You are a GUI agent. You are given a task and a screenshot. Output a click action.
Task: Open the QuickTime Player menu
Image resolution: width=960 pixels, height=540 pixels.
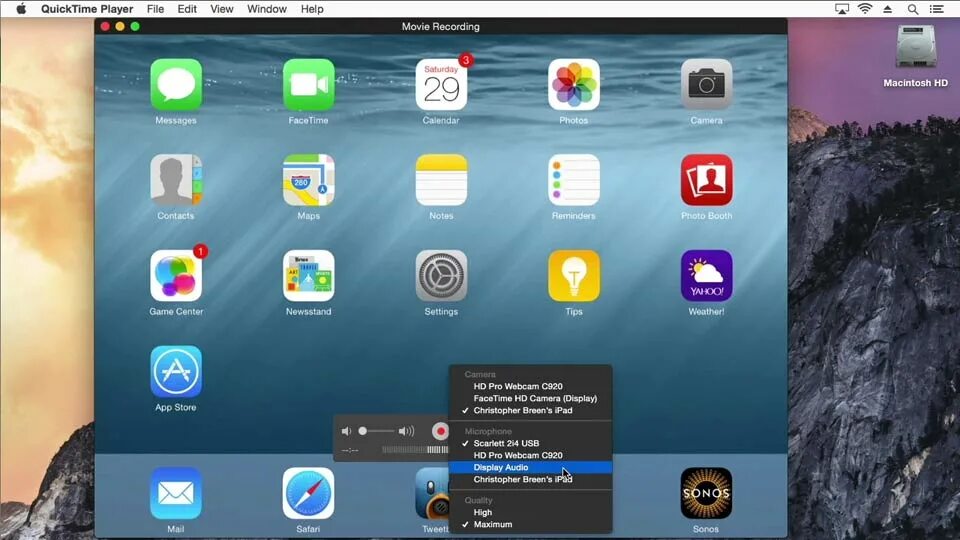[87, 9]
